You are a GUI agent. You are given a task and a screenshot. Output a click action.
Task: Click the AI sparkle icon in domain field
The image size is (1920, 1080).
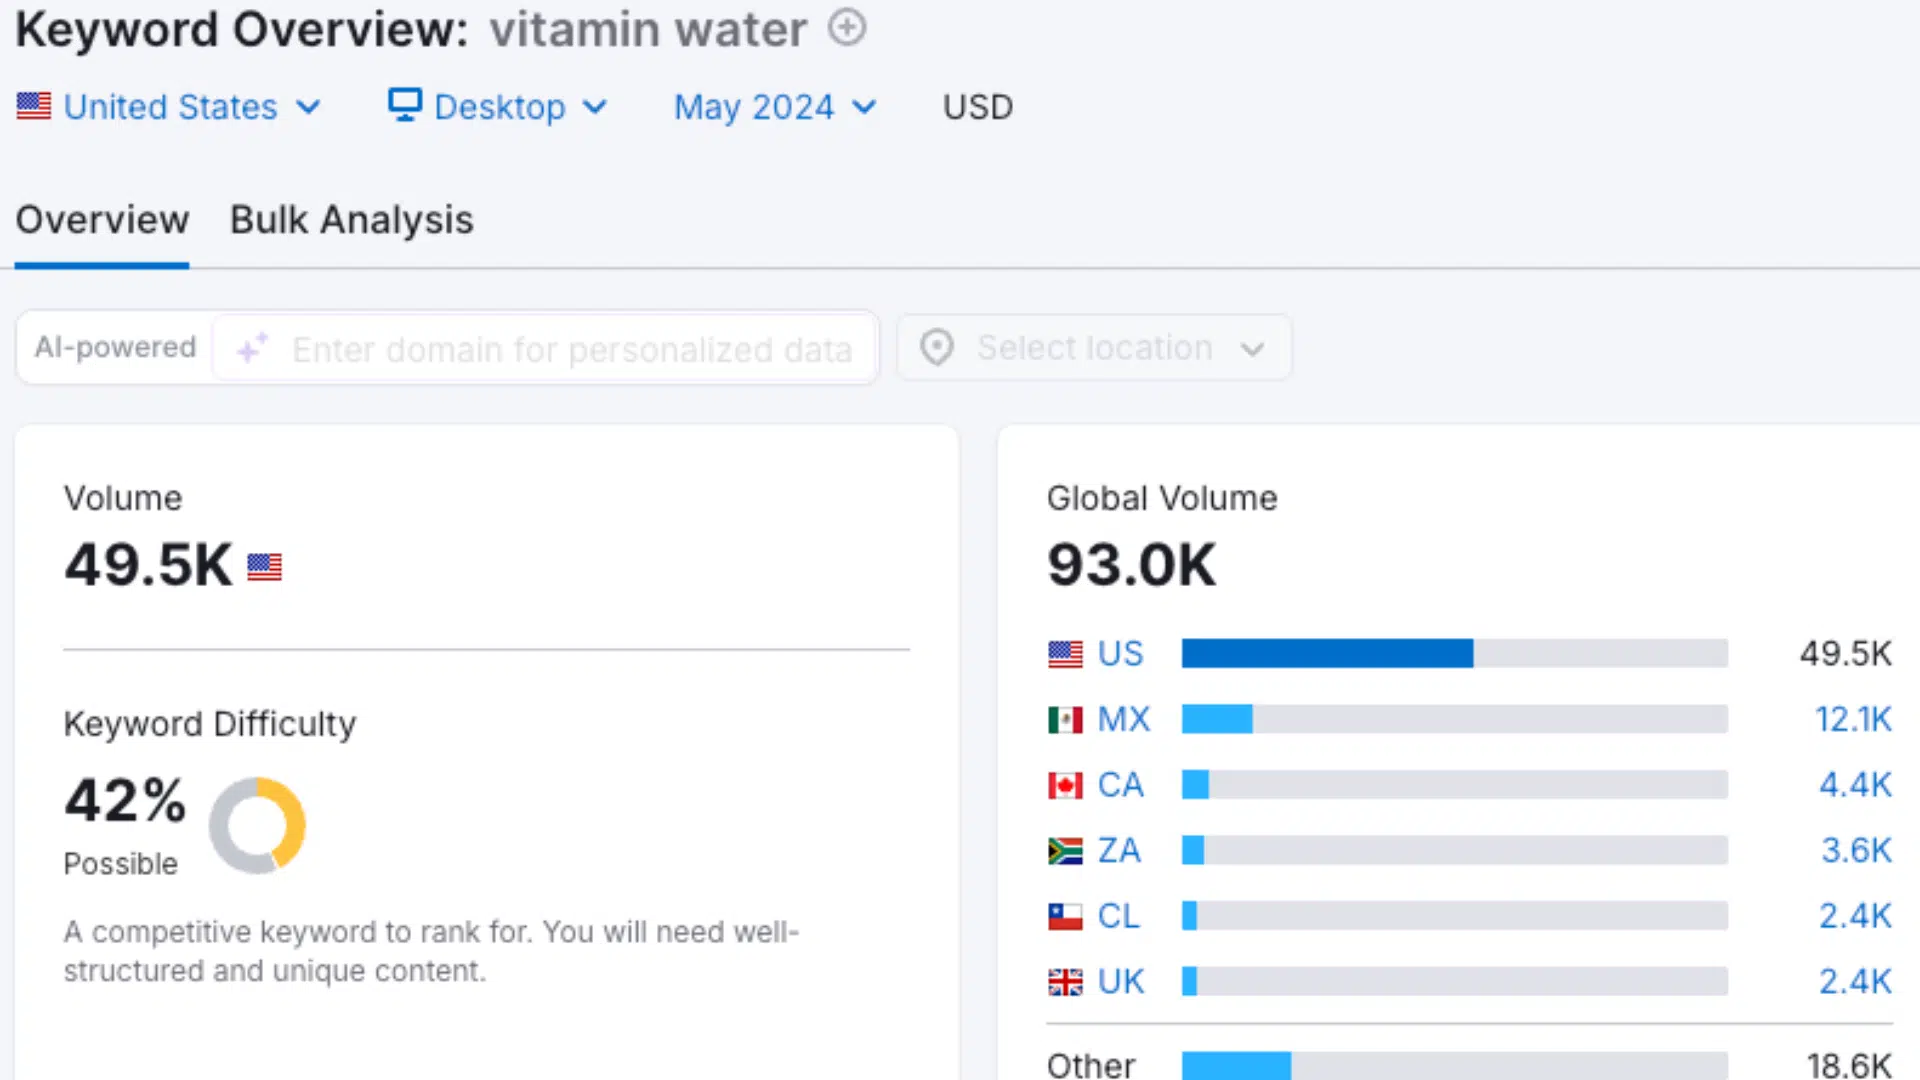252,348
